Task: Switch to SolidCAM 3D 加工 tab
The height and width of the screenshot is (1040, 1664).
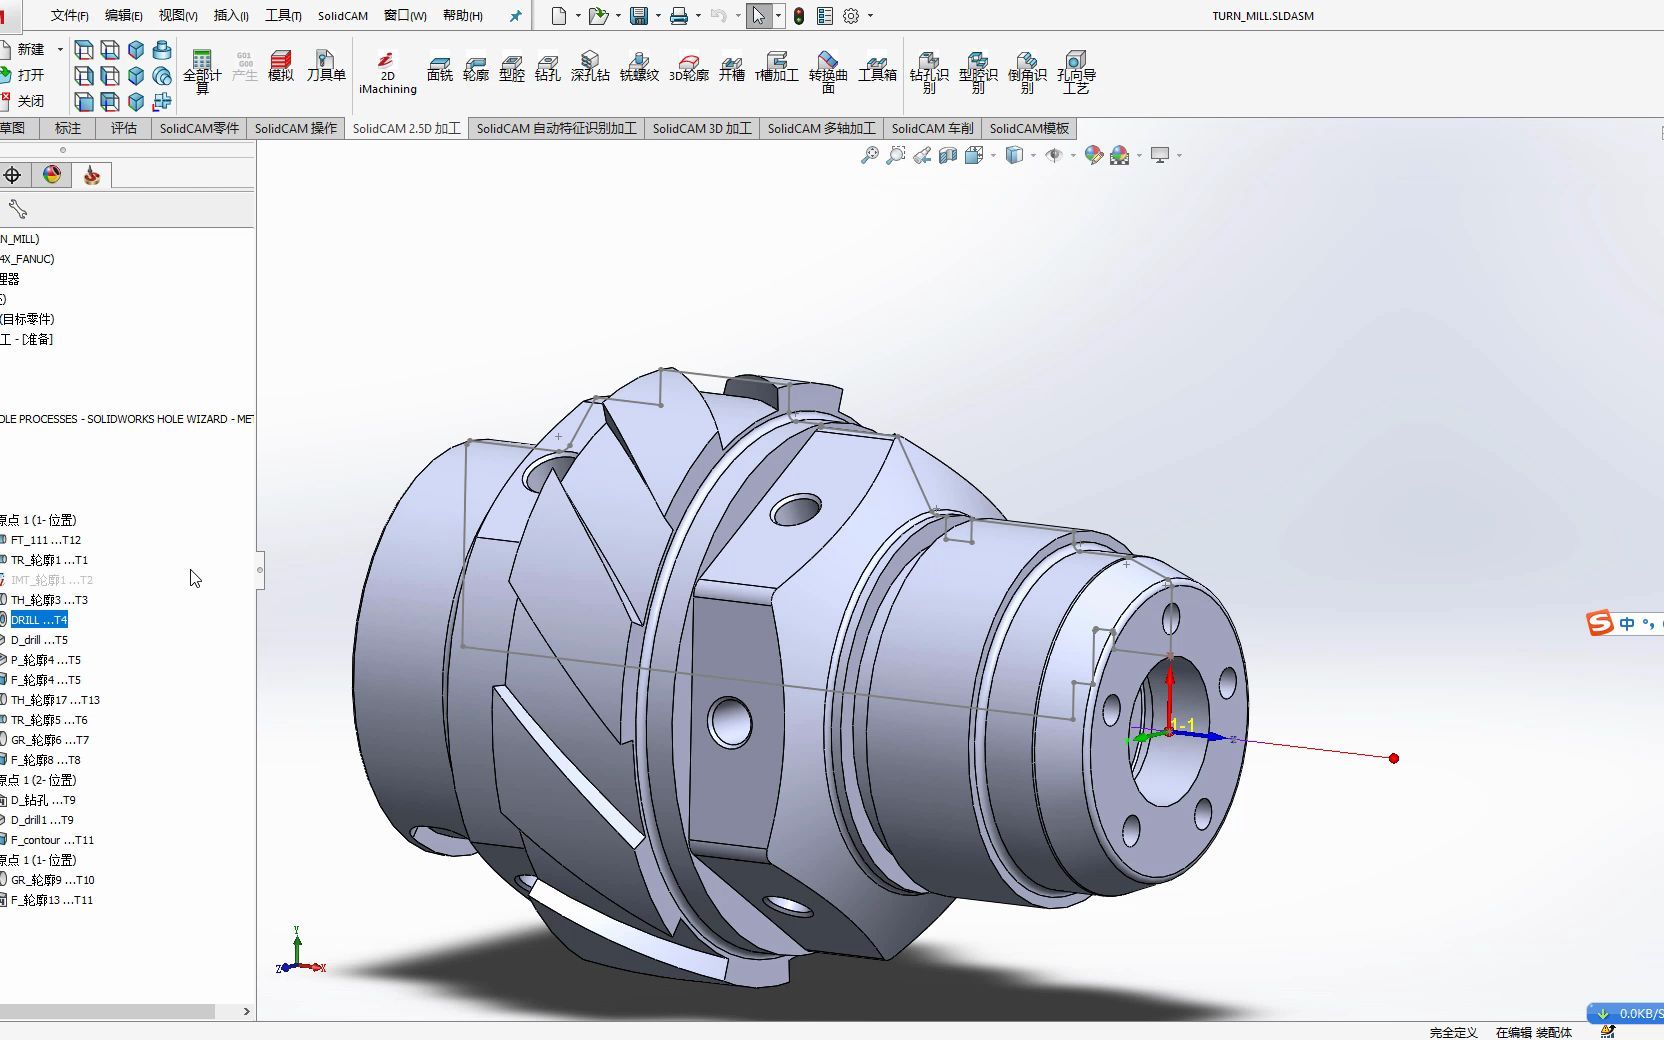Action: pos(702,128)
